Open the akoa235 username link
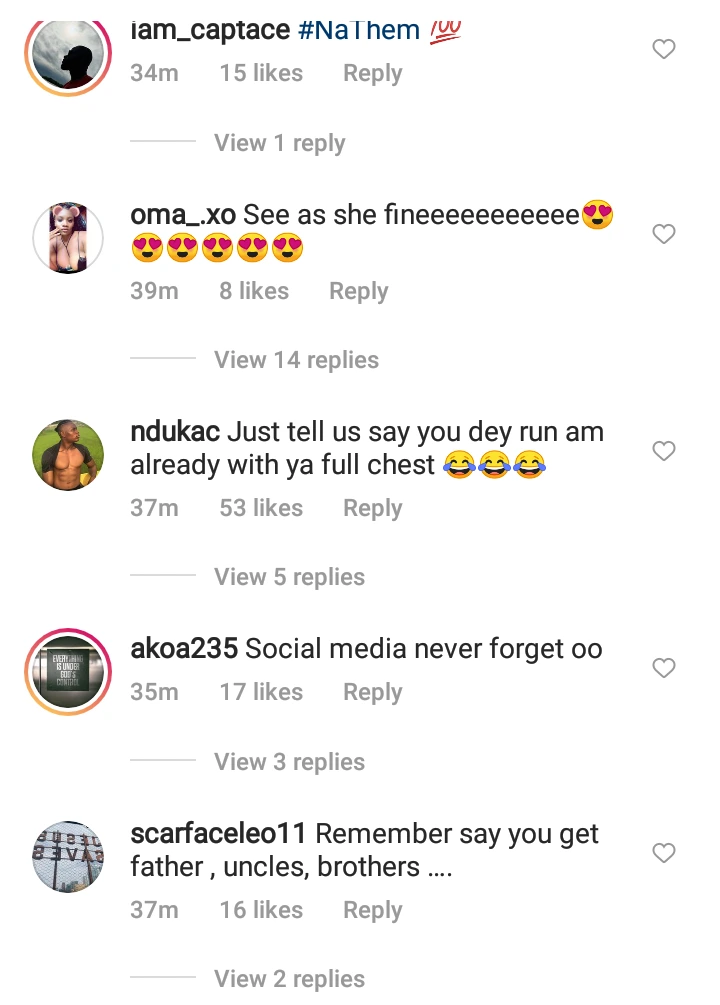Image resolution: width=720 pixels, height=1005 pixels. pyautogui.click(x=184, y=649)
